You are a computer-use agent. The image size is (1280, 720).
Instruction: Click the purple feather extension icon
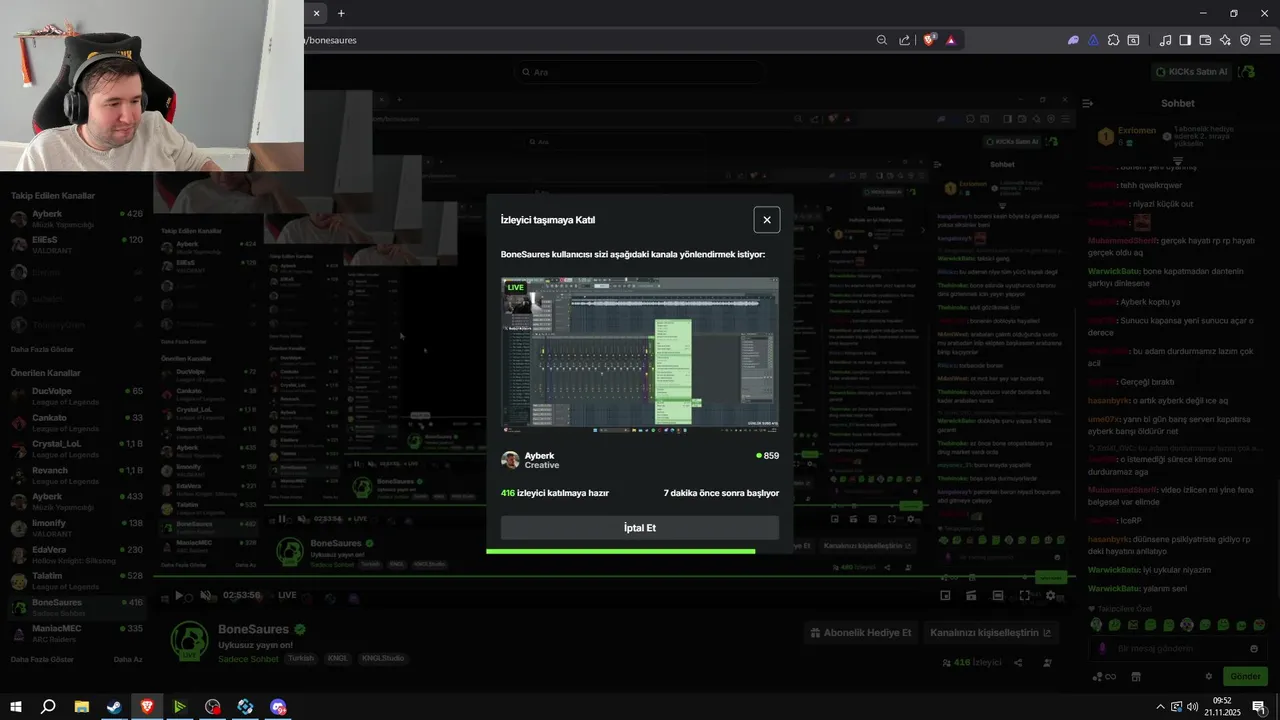click(1073, 40)
